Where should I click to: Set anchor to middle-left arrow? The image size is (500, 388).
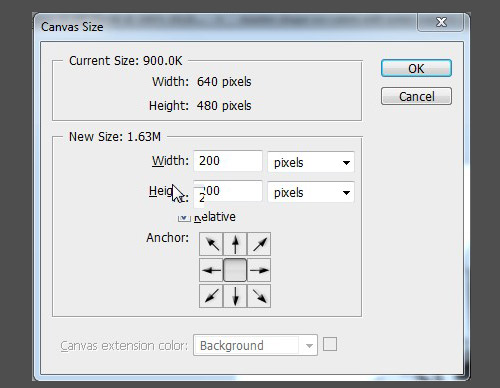(x=211, y=270)
